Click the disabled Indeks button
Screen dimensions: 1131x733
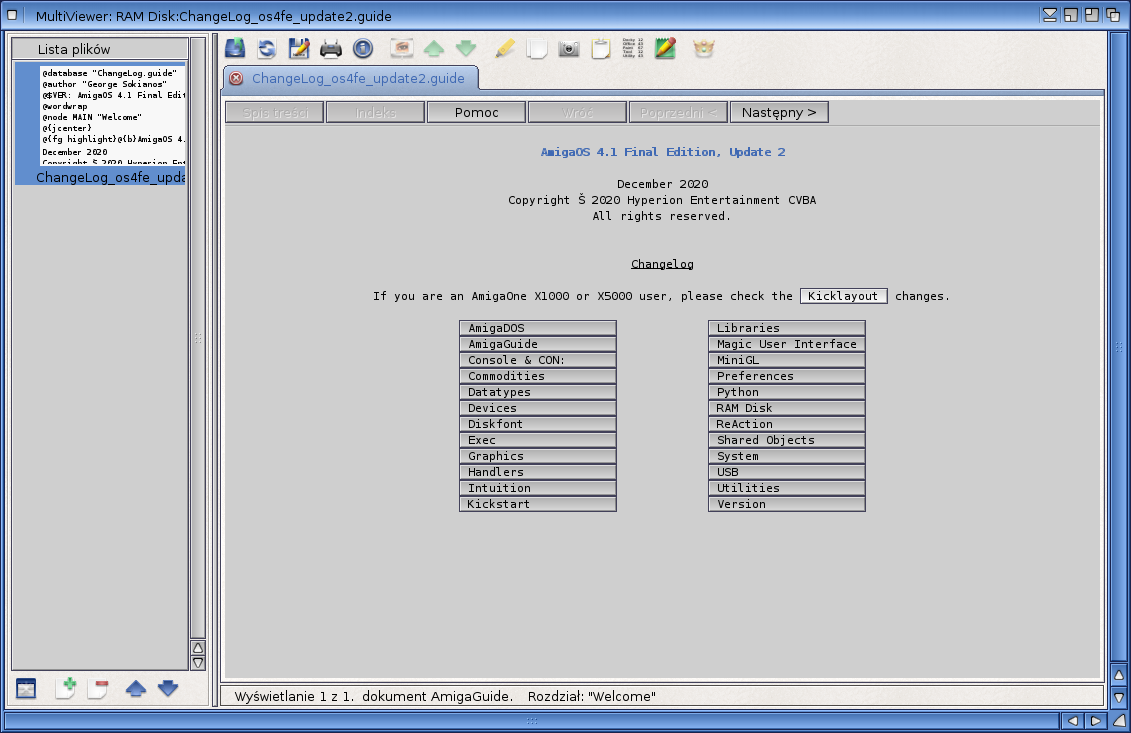tap(375, 113)
